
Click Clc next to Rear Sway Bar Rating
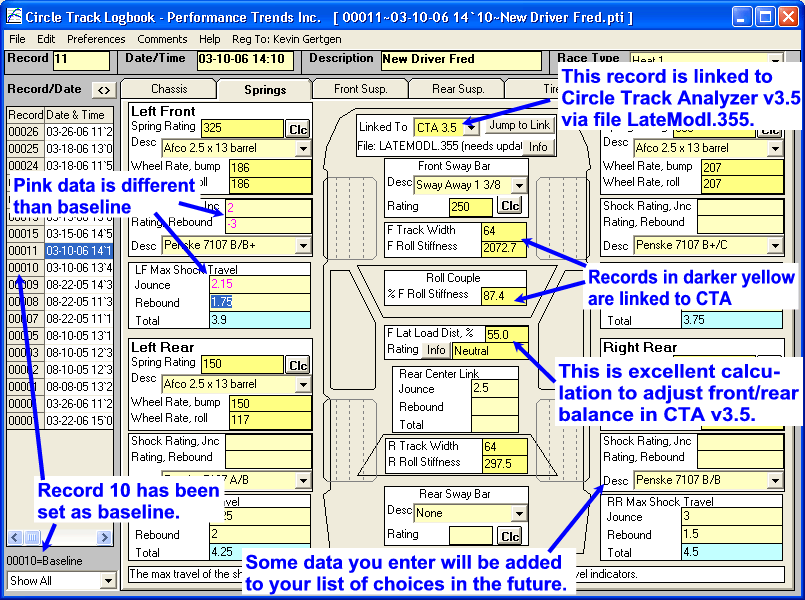coord(509,536)
